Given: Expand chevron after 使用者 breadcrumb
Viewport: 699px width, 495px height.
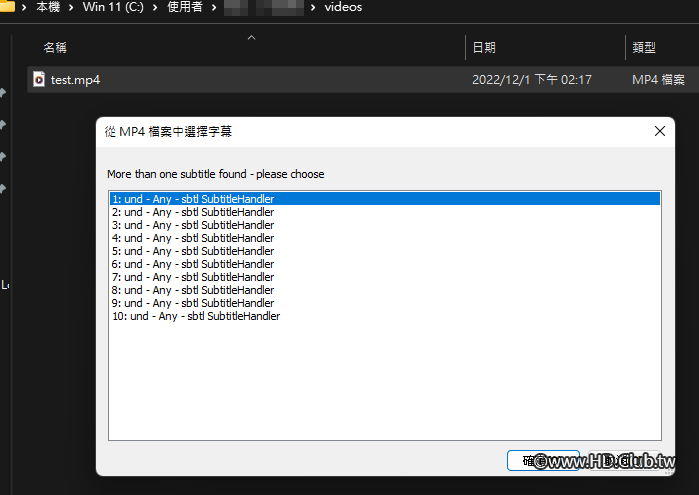Looking at the screenshot, I should point(214,7).
